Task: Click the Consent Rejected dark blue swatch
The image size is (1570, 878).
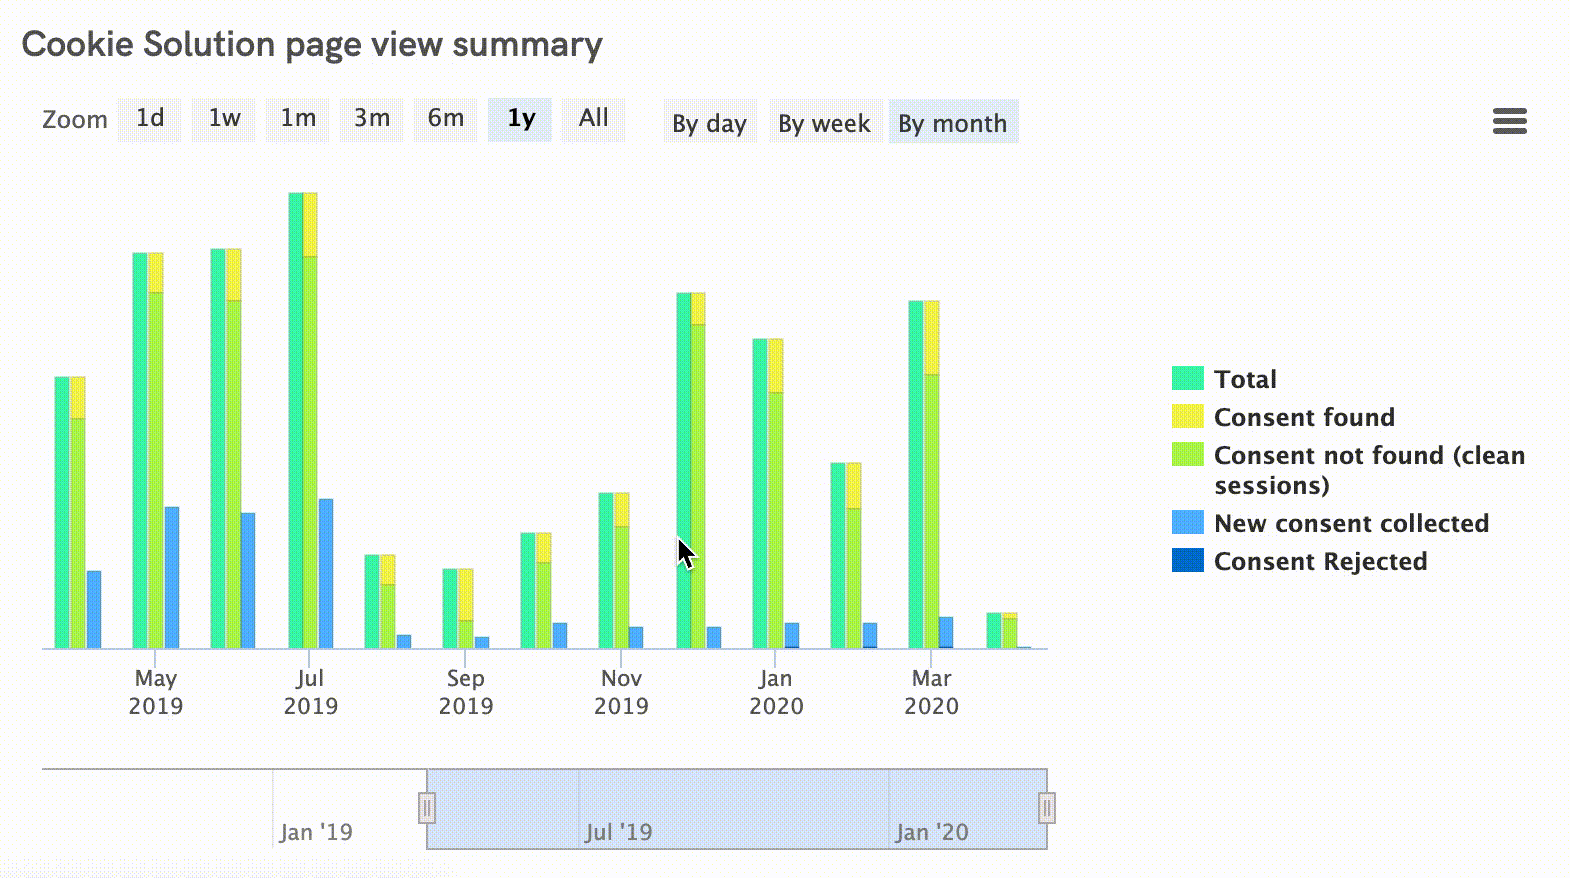Action: 1187,560
